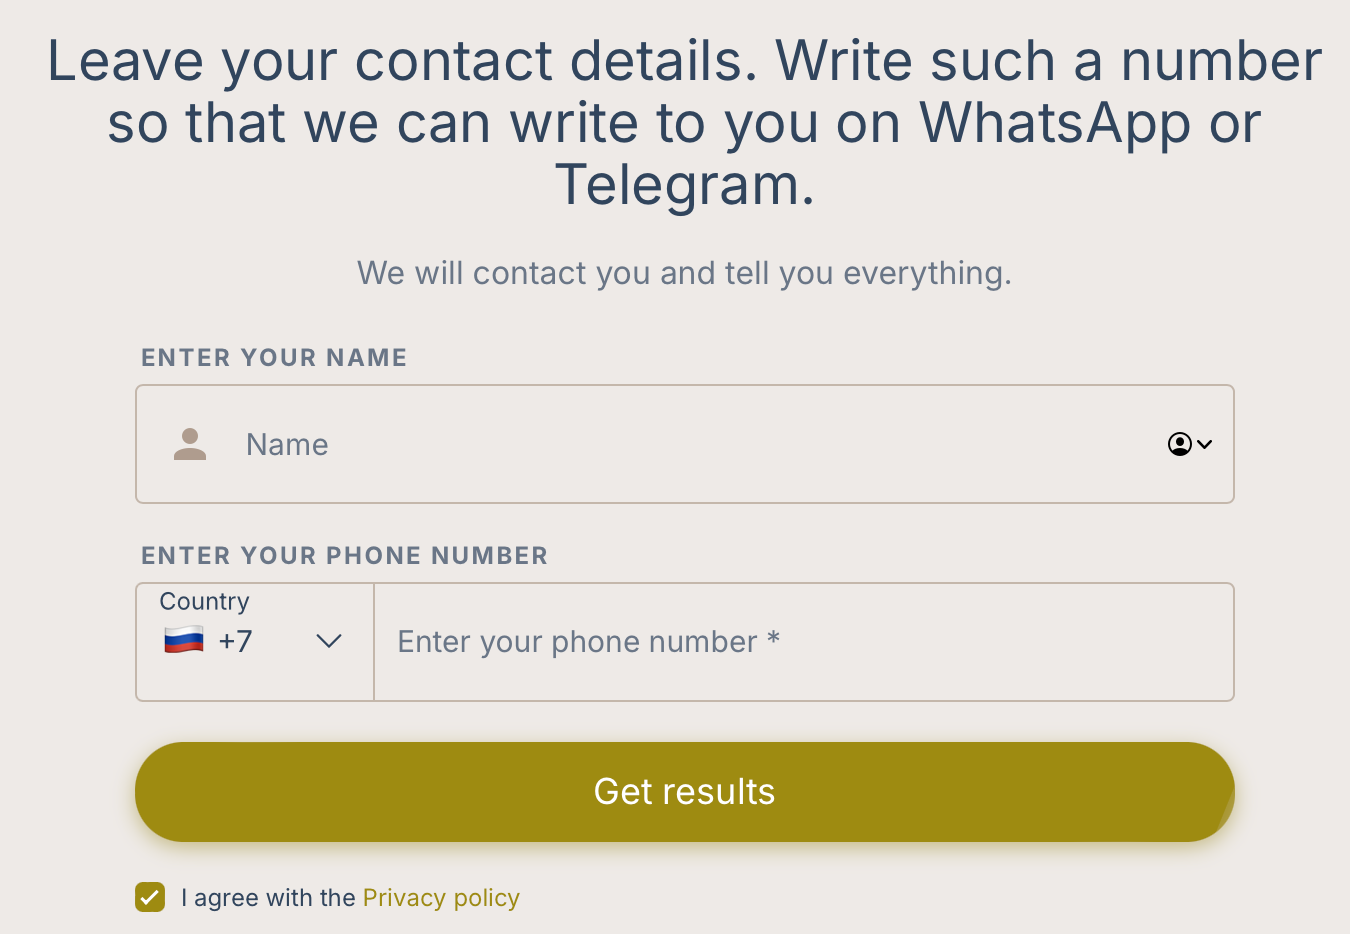Viewport: 1350px width, 934px height.
Task: Click "We will contact you" subtitle text
Action: point(684,273)
